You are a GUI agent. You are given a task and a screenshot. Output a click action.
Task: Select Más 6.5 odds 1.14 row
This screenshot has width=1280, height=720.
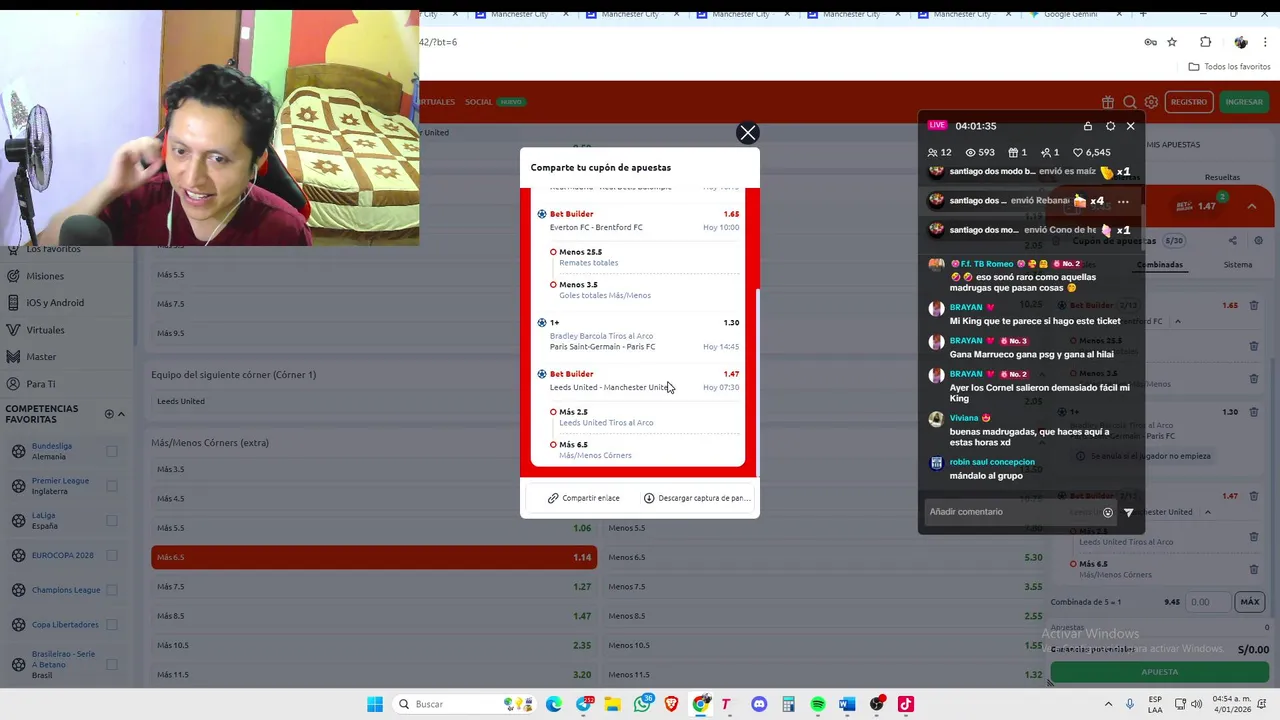[x=374, y=557]
